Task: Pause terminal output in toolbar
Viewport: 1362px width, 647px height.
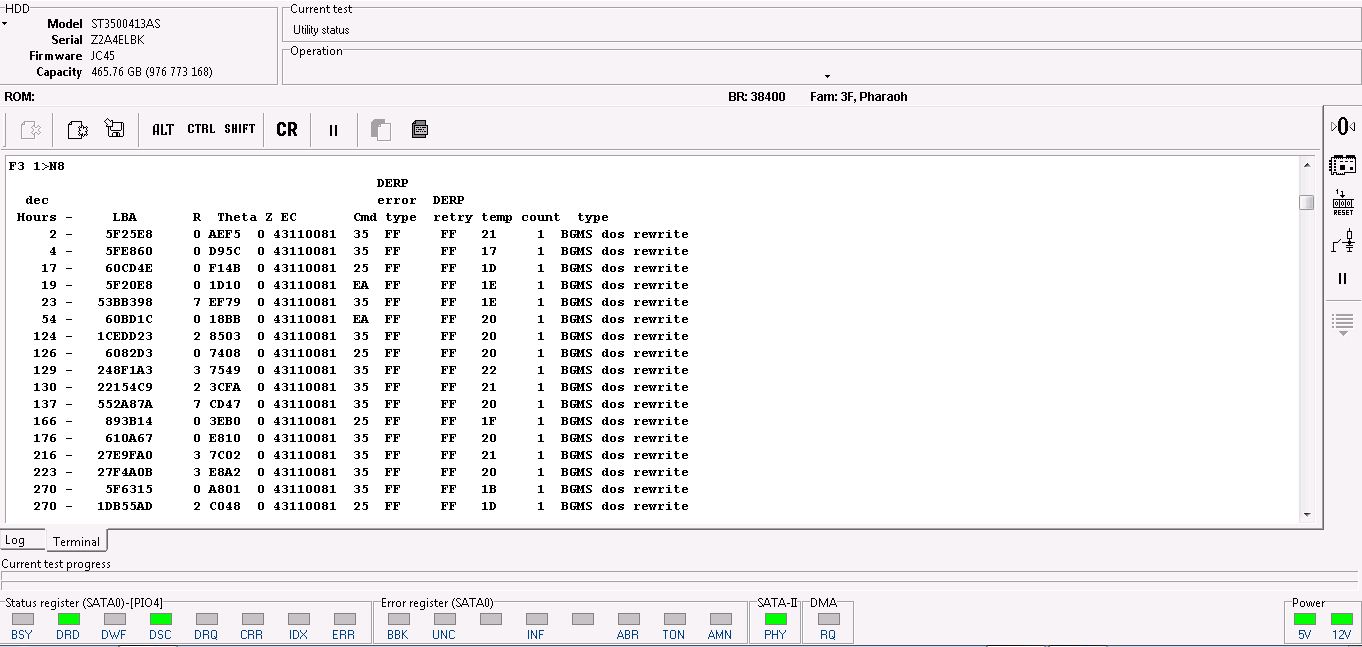Action: coord(333,130)
